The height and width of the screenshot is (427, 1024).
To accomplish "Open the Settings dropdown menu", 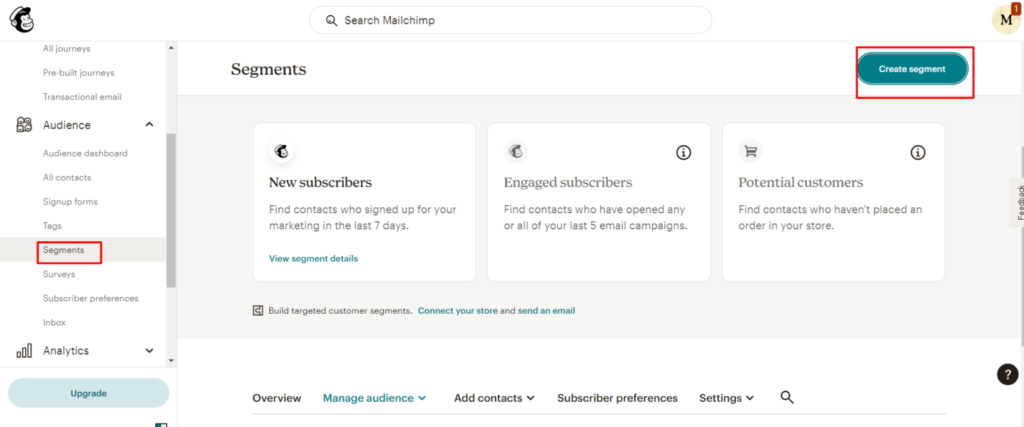I will [726, 398].
